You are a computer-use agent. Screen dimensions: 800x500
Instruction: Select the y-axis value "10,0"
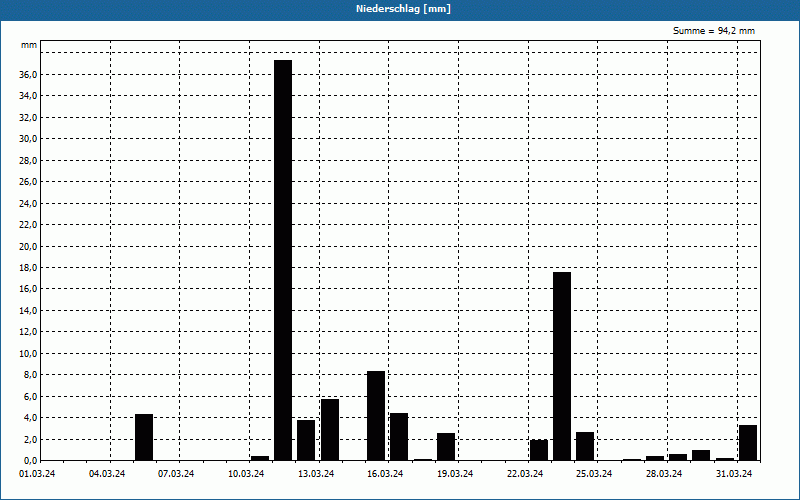point(28,354)
